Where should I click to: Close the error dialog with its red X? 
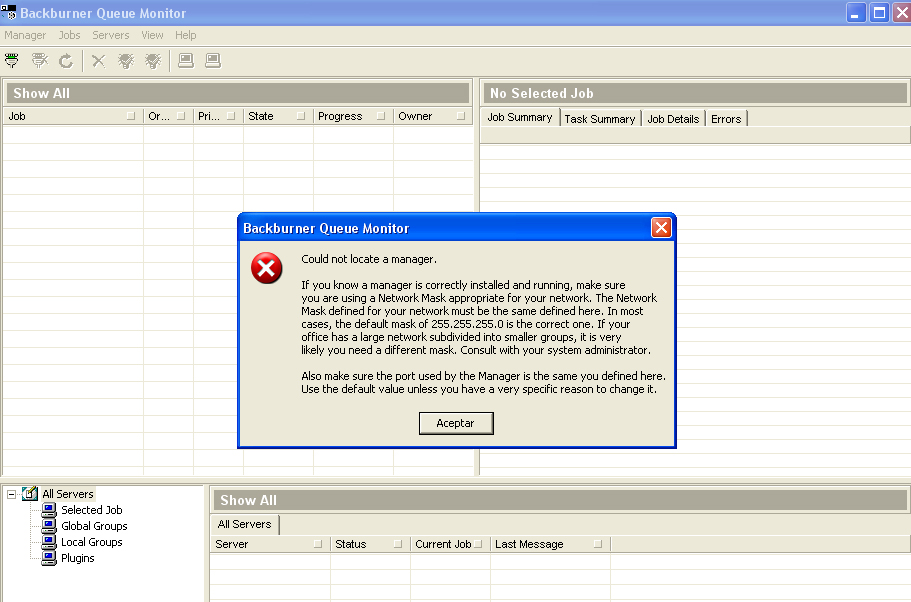[661, 228]
